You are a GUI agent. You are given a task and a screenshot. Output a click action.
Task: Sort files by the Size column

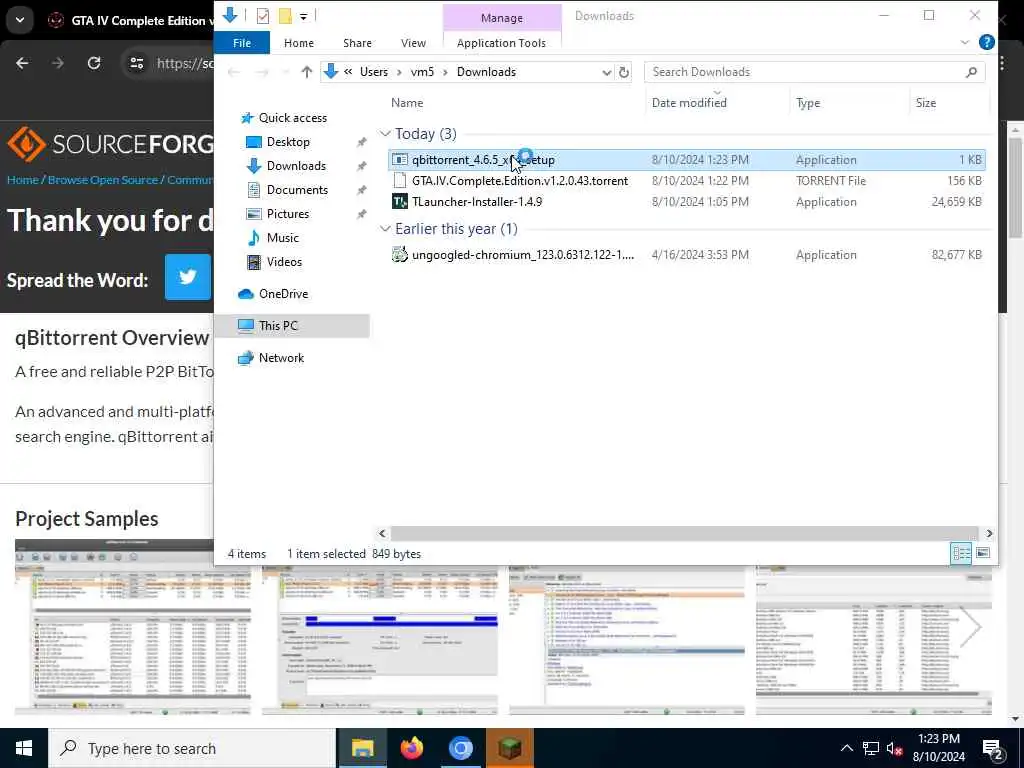pos(925,103)
